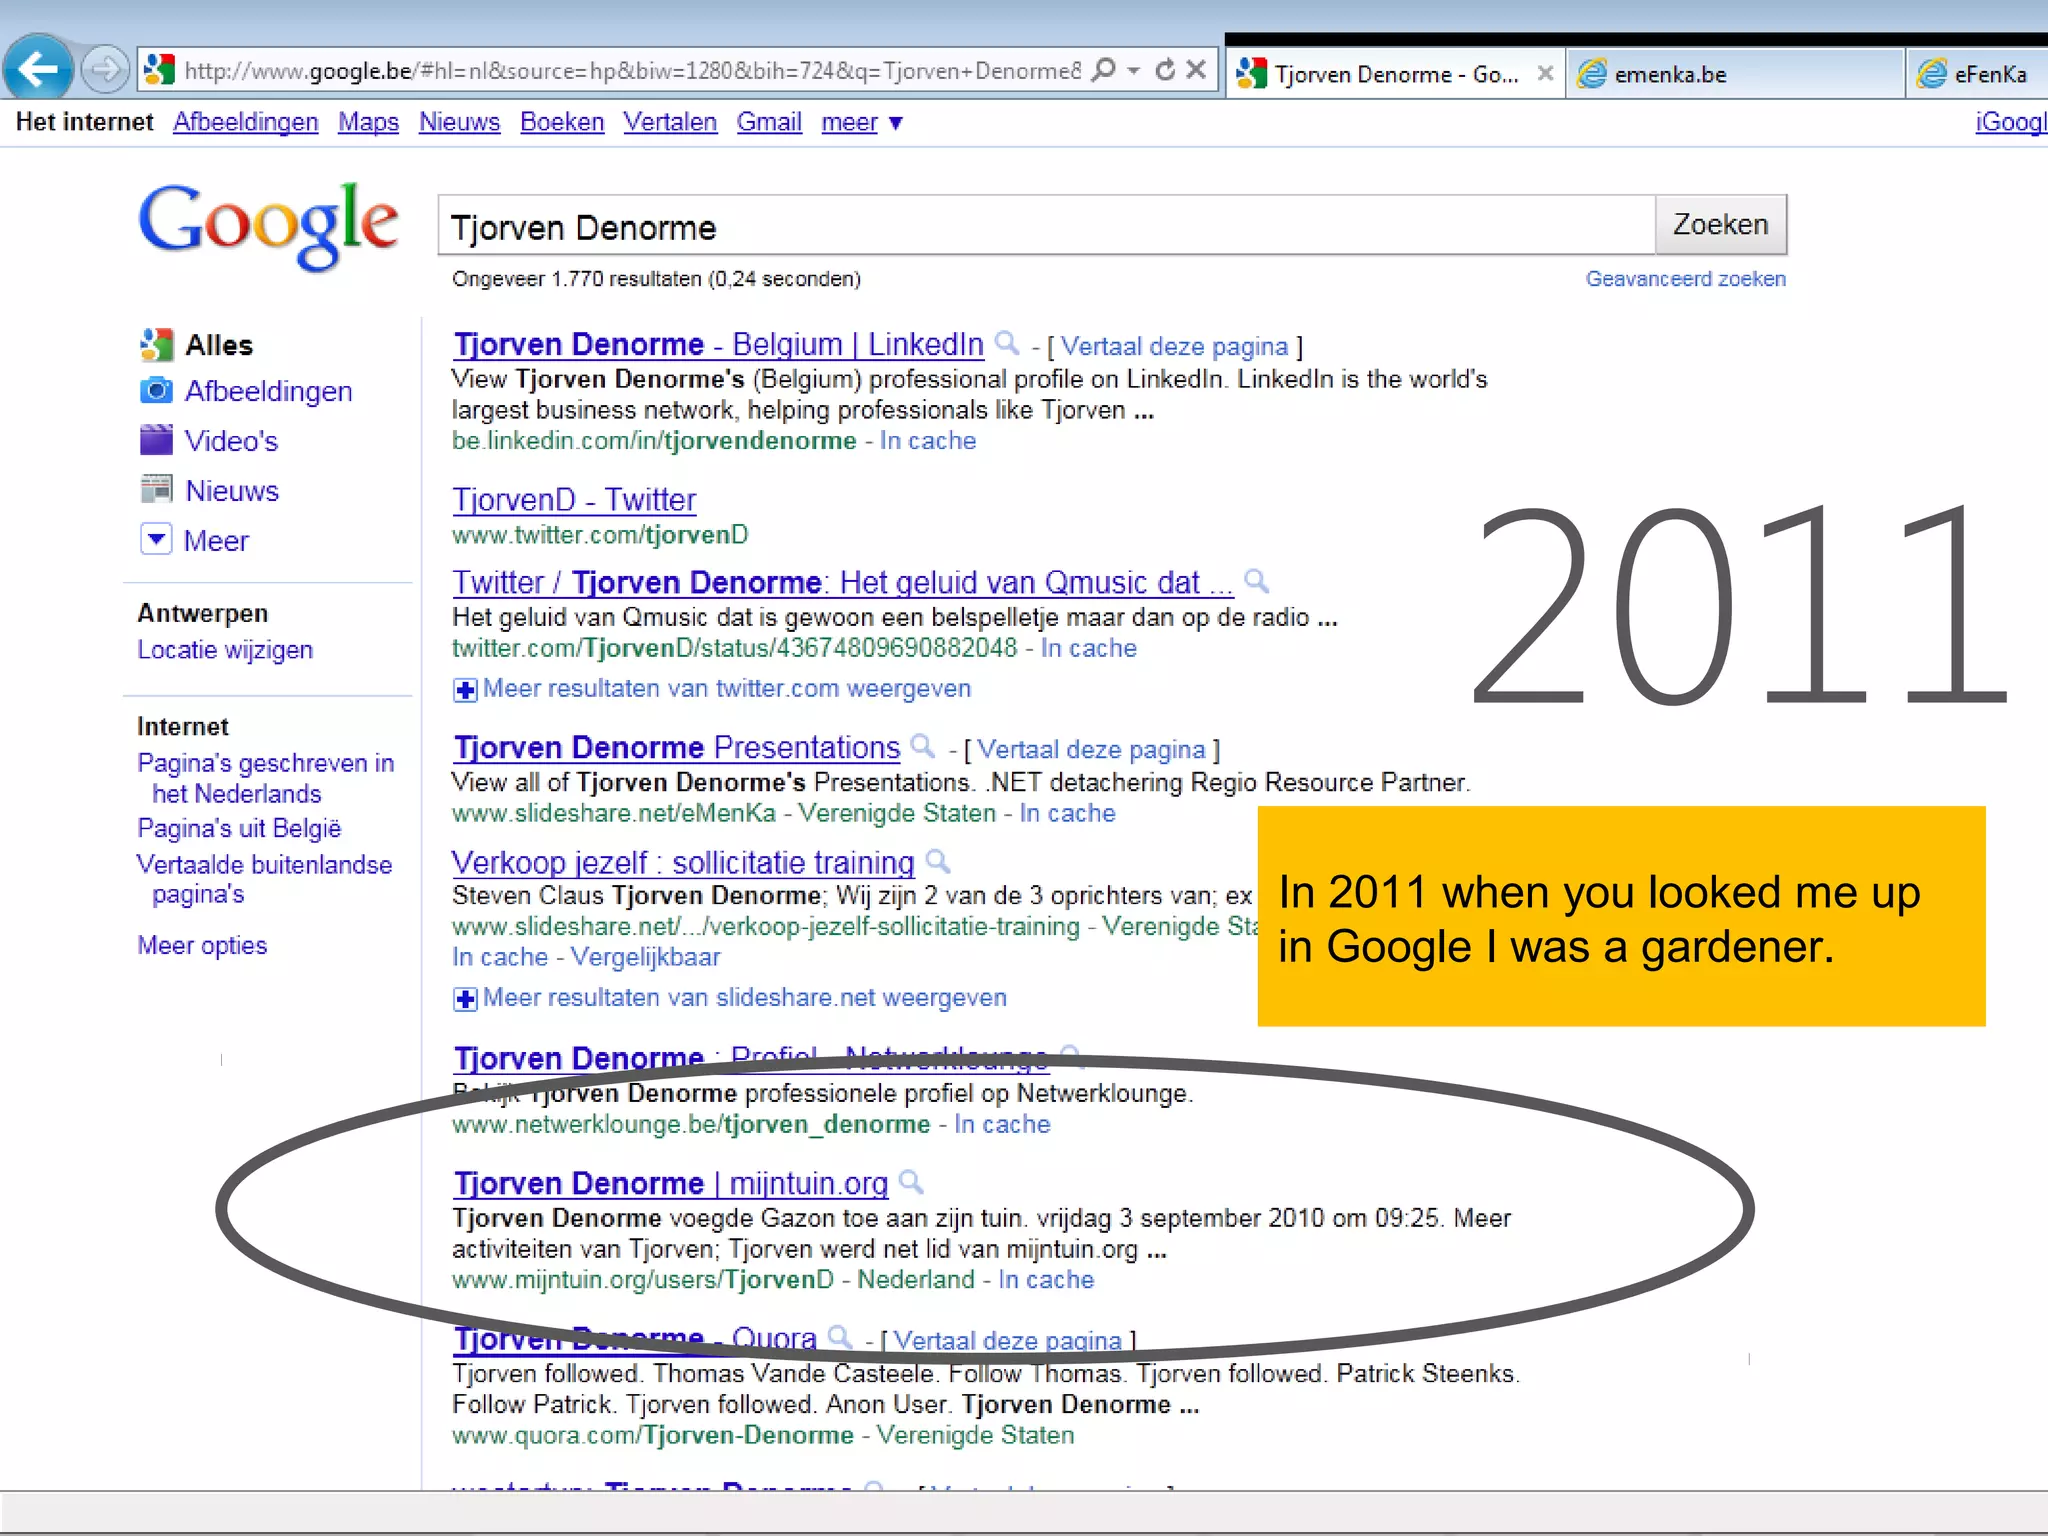Click the browser Forward arrow button

[x=104, y=70]
